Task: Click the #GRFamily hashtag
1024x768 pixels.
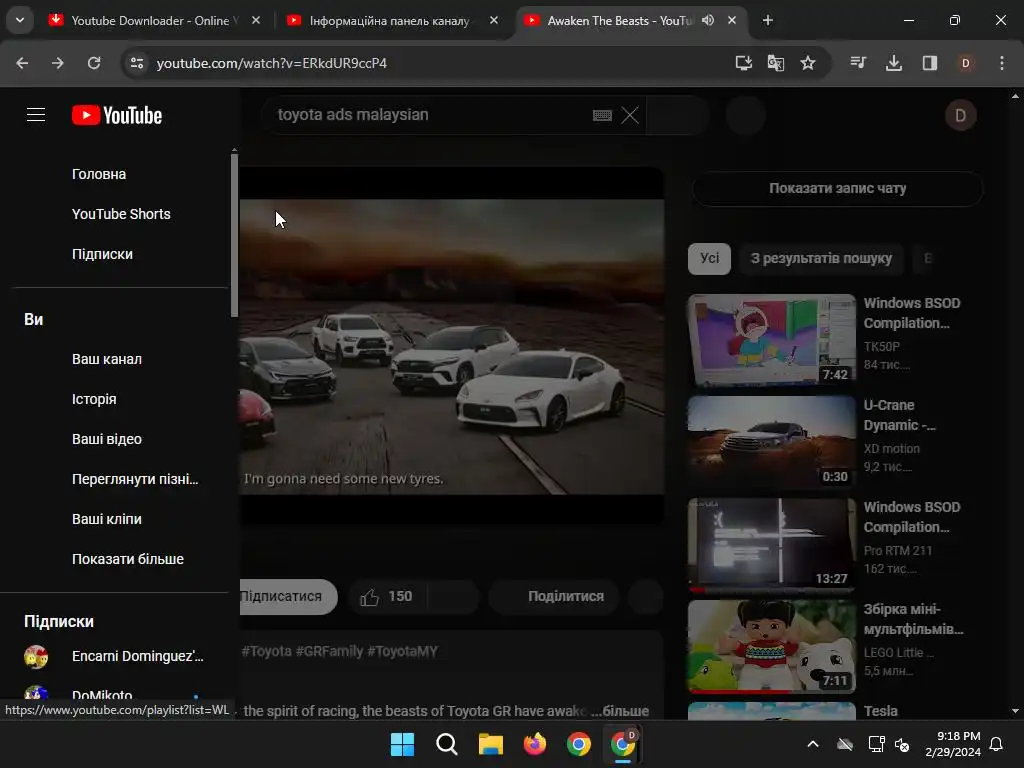Action: coord(328,652)
